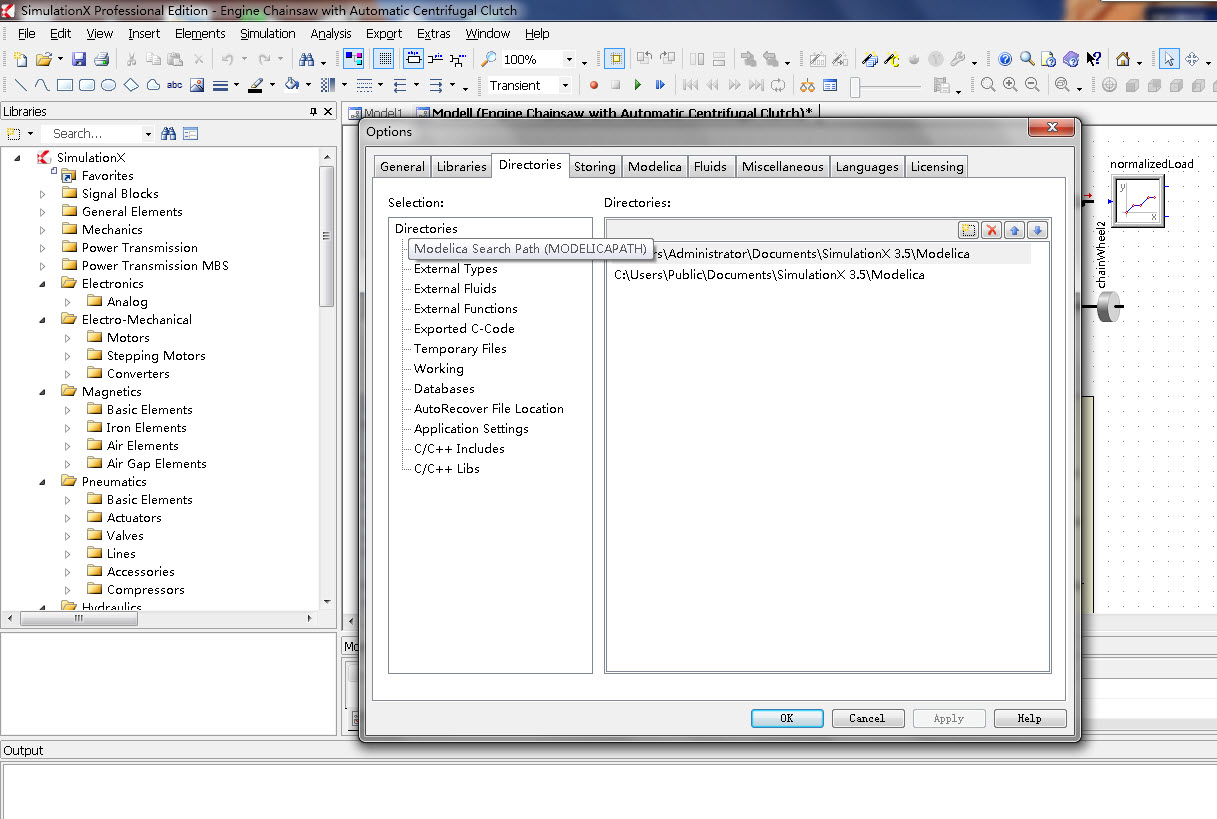Viewport: 1217px width, 819px height.
Task: Open the Modelica tab in Options
Action: pyautogui.click(x=655, y=167)
